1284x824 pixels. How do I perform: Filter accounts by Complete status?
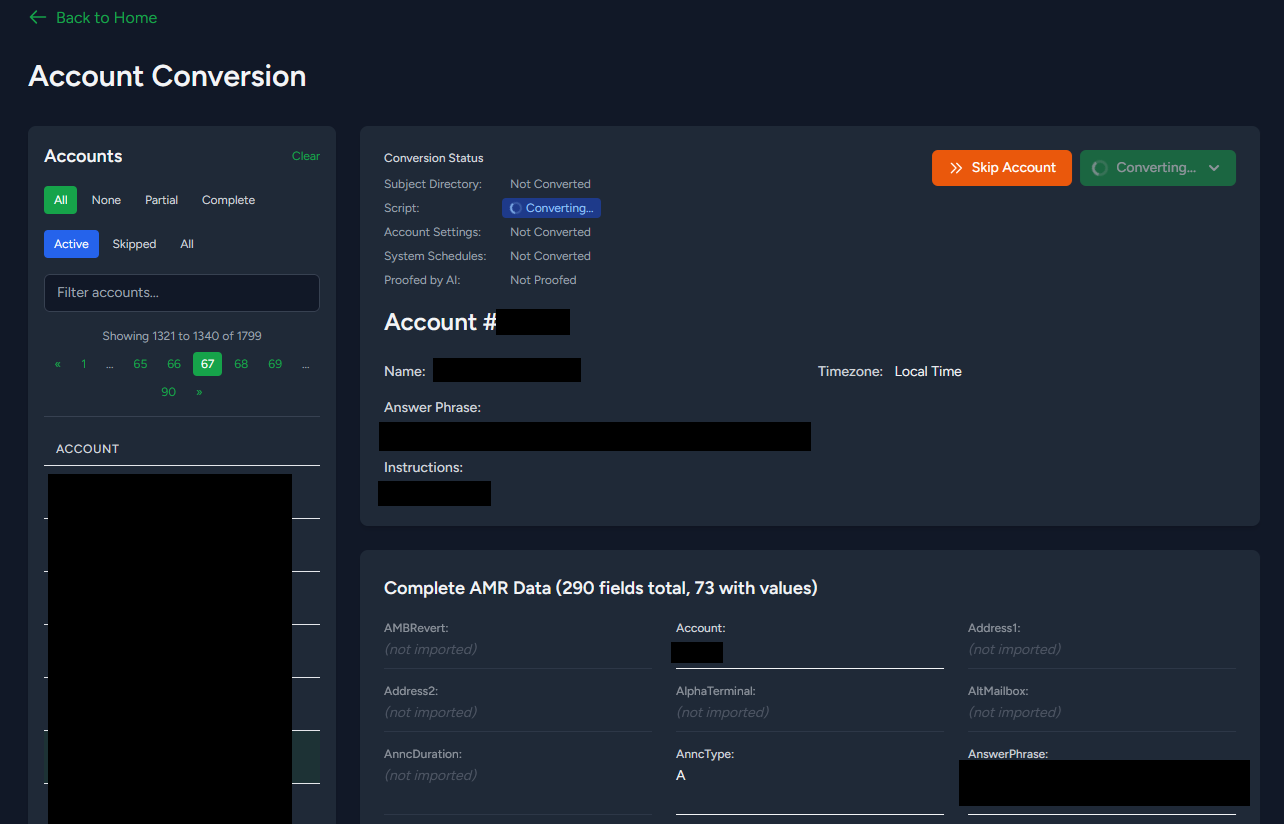click(228, 200)
